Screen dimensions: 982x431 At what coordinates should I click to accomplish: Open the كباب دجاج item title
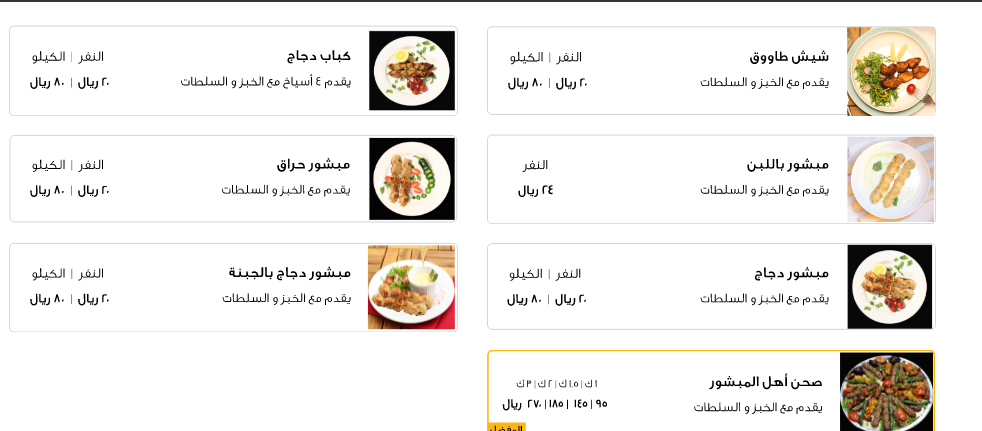(x=319, y=56)
